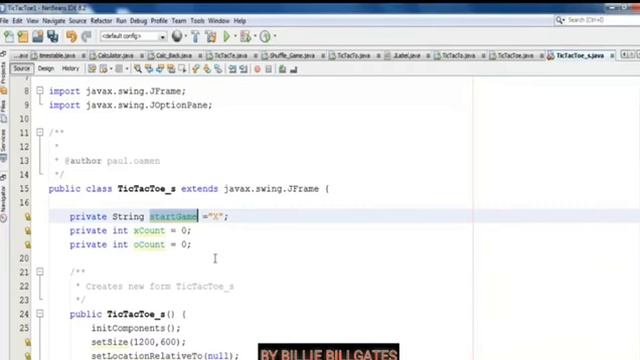The image size is (640, 360).
Task: Click the Clean and Build Project icon
Action: (211, 37)
